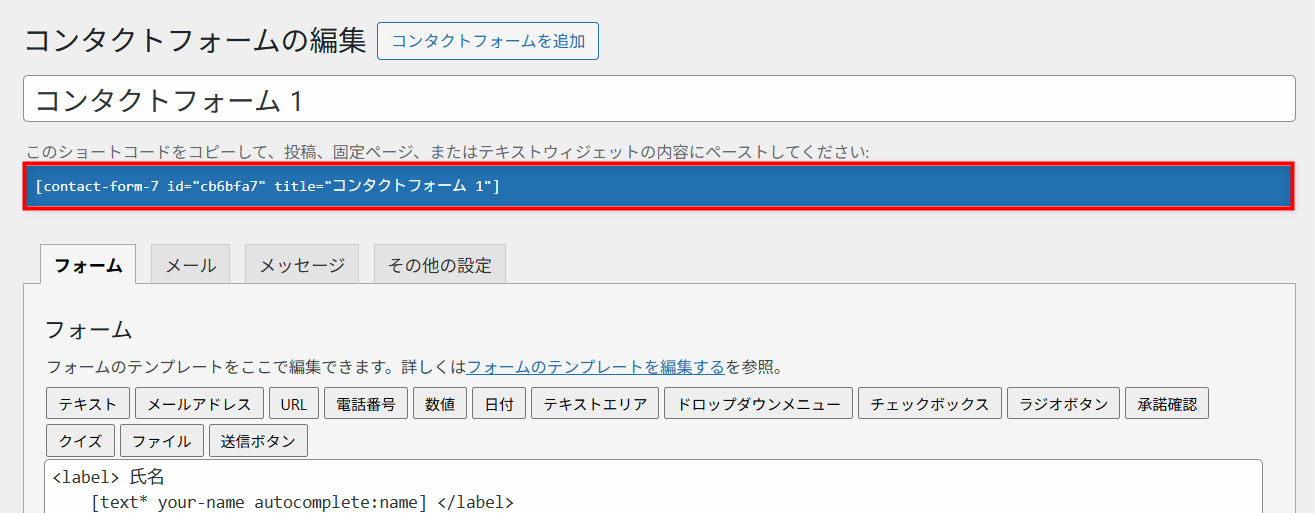Click the shortcode copy instruction text
This screenshot has height=513, width=1315.
448,151
